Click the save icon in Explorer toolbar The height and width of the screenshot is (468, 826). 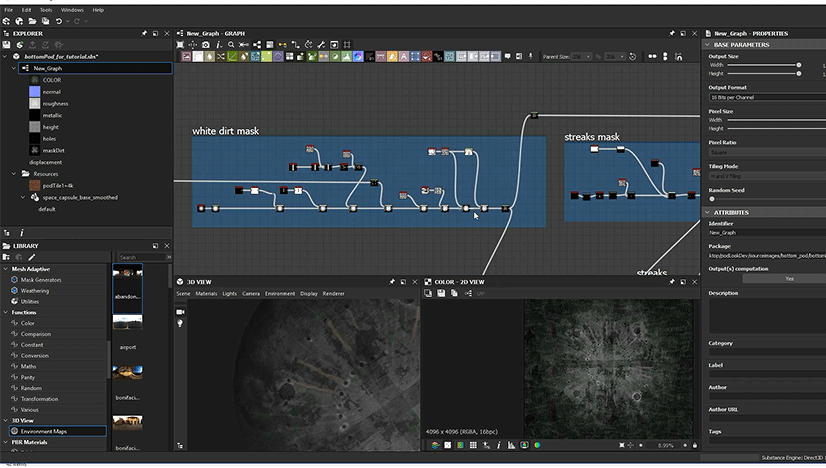coord(6,45)
